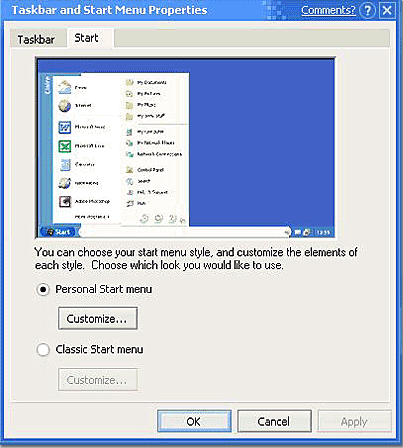
Task: Select the Classic Start menu option
Action: [x=43, y=350]
